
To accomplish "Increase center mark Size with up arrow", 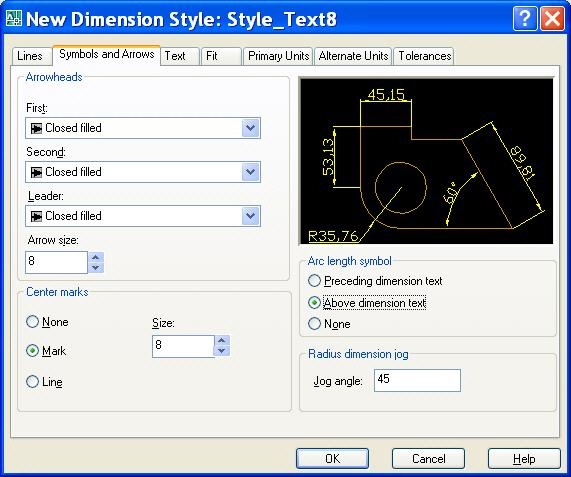I will (x=222, y=340).
